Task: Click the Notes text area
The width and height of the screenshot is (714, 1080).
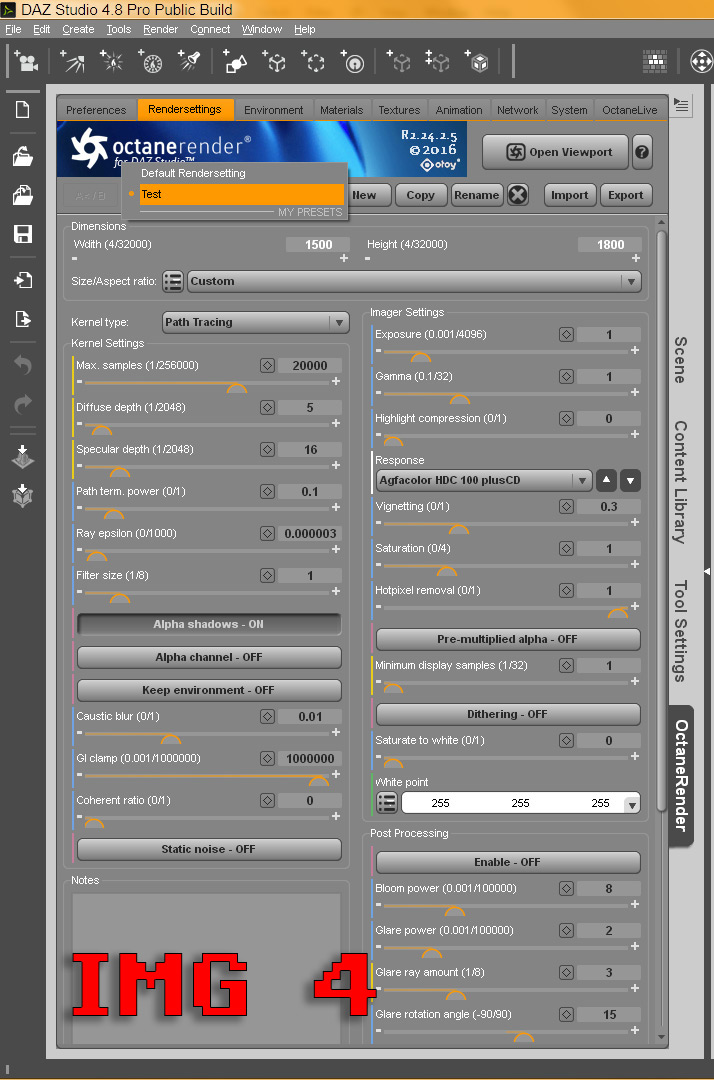Action: point(207,967)
